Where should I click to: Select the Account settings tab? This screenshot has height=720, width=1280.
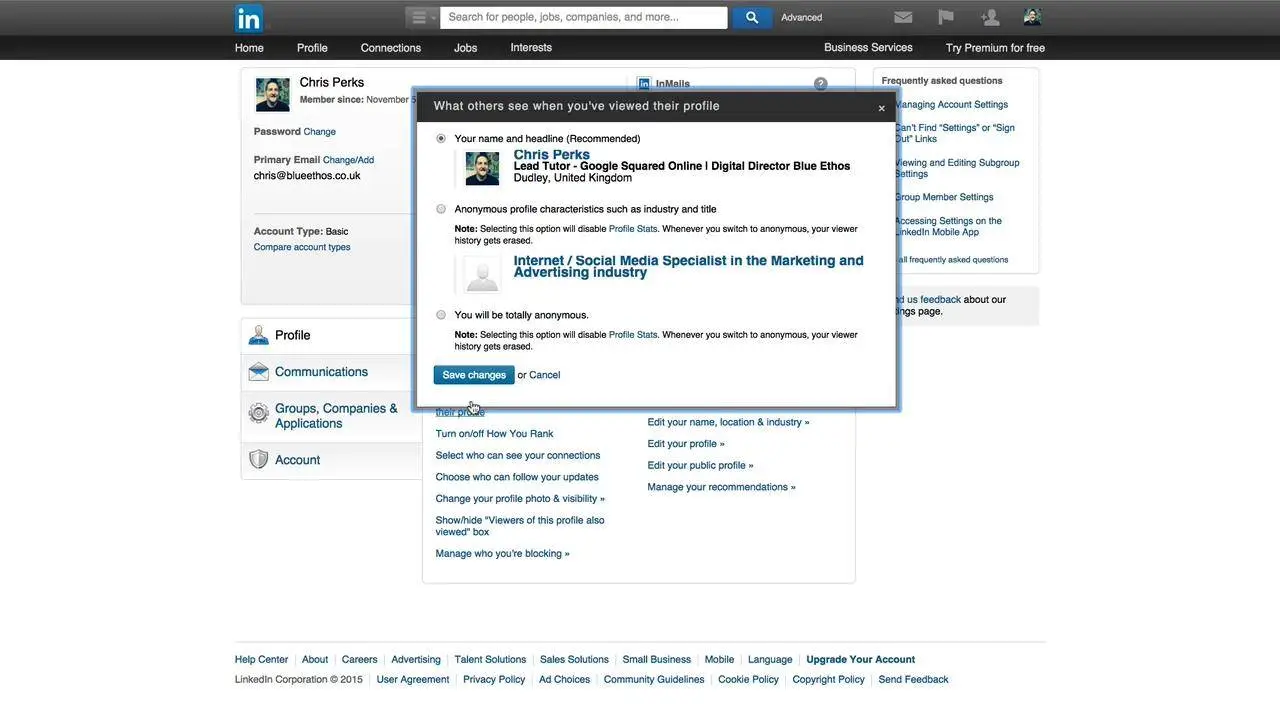point(332,460)
